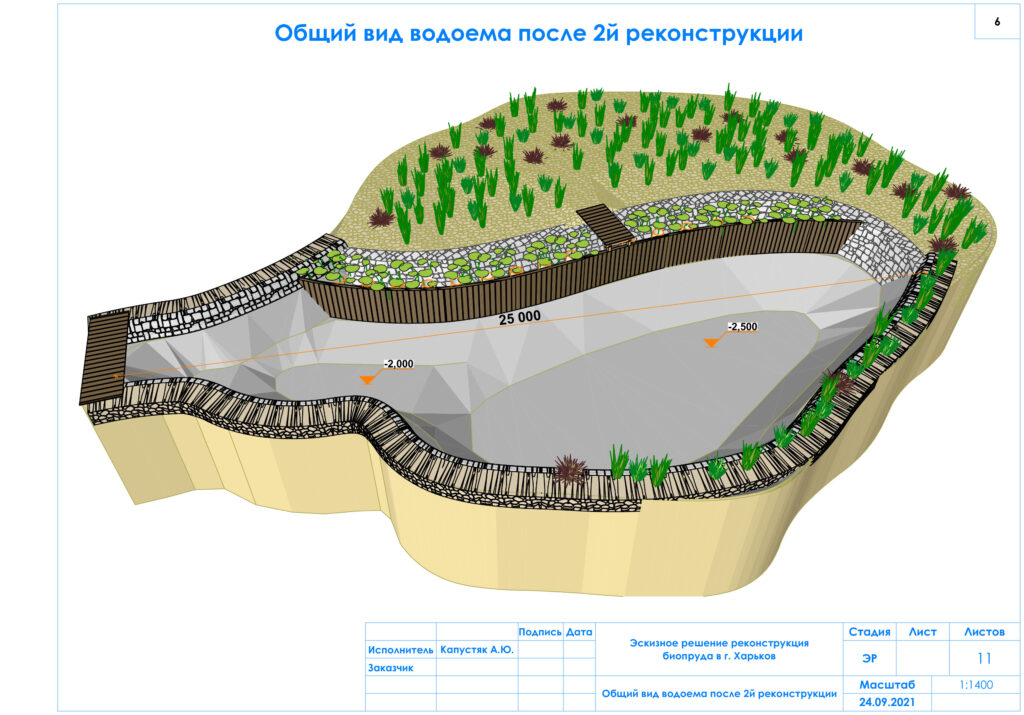Click the 'Лист' header cell

(x=922, y=632)
